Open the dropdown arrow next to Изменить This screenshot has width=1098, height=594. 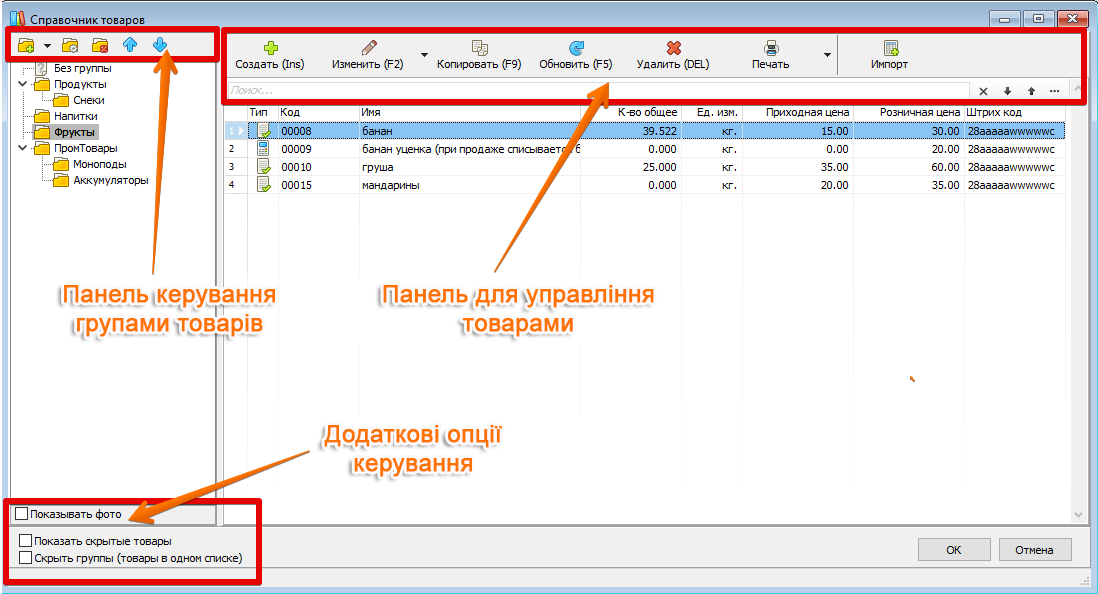click(x=424, y=55)
